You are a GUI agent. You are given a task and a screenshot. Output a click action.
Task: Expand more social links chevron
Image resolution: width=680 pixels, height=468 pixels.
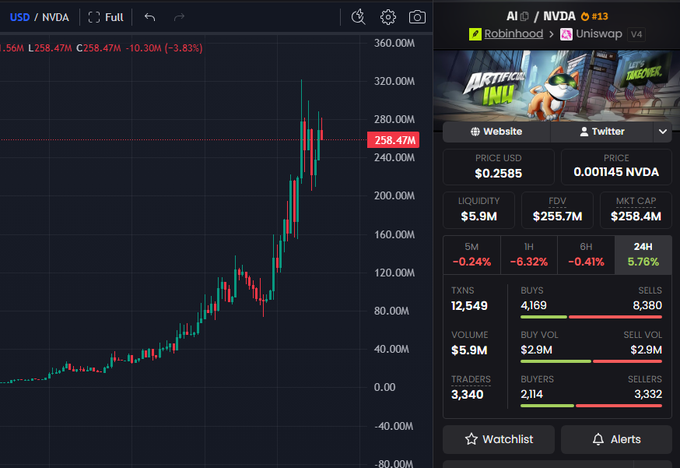(x=663, y=131)
